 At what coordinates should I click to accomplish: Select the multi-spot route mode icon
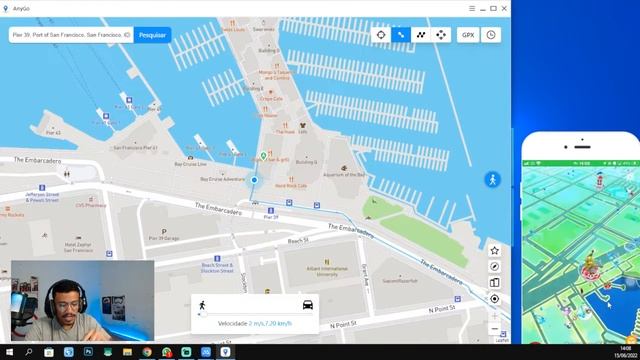(421, 35)
